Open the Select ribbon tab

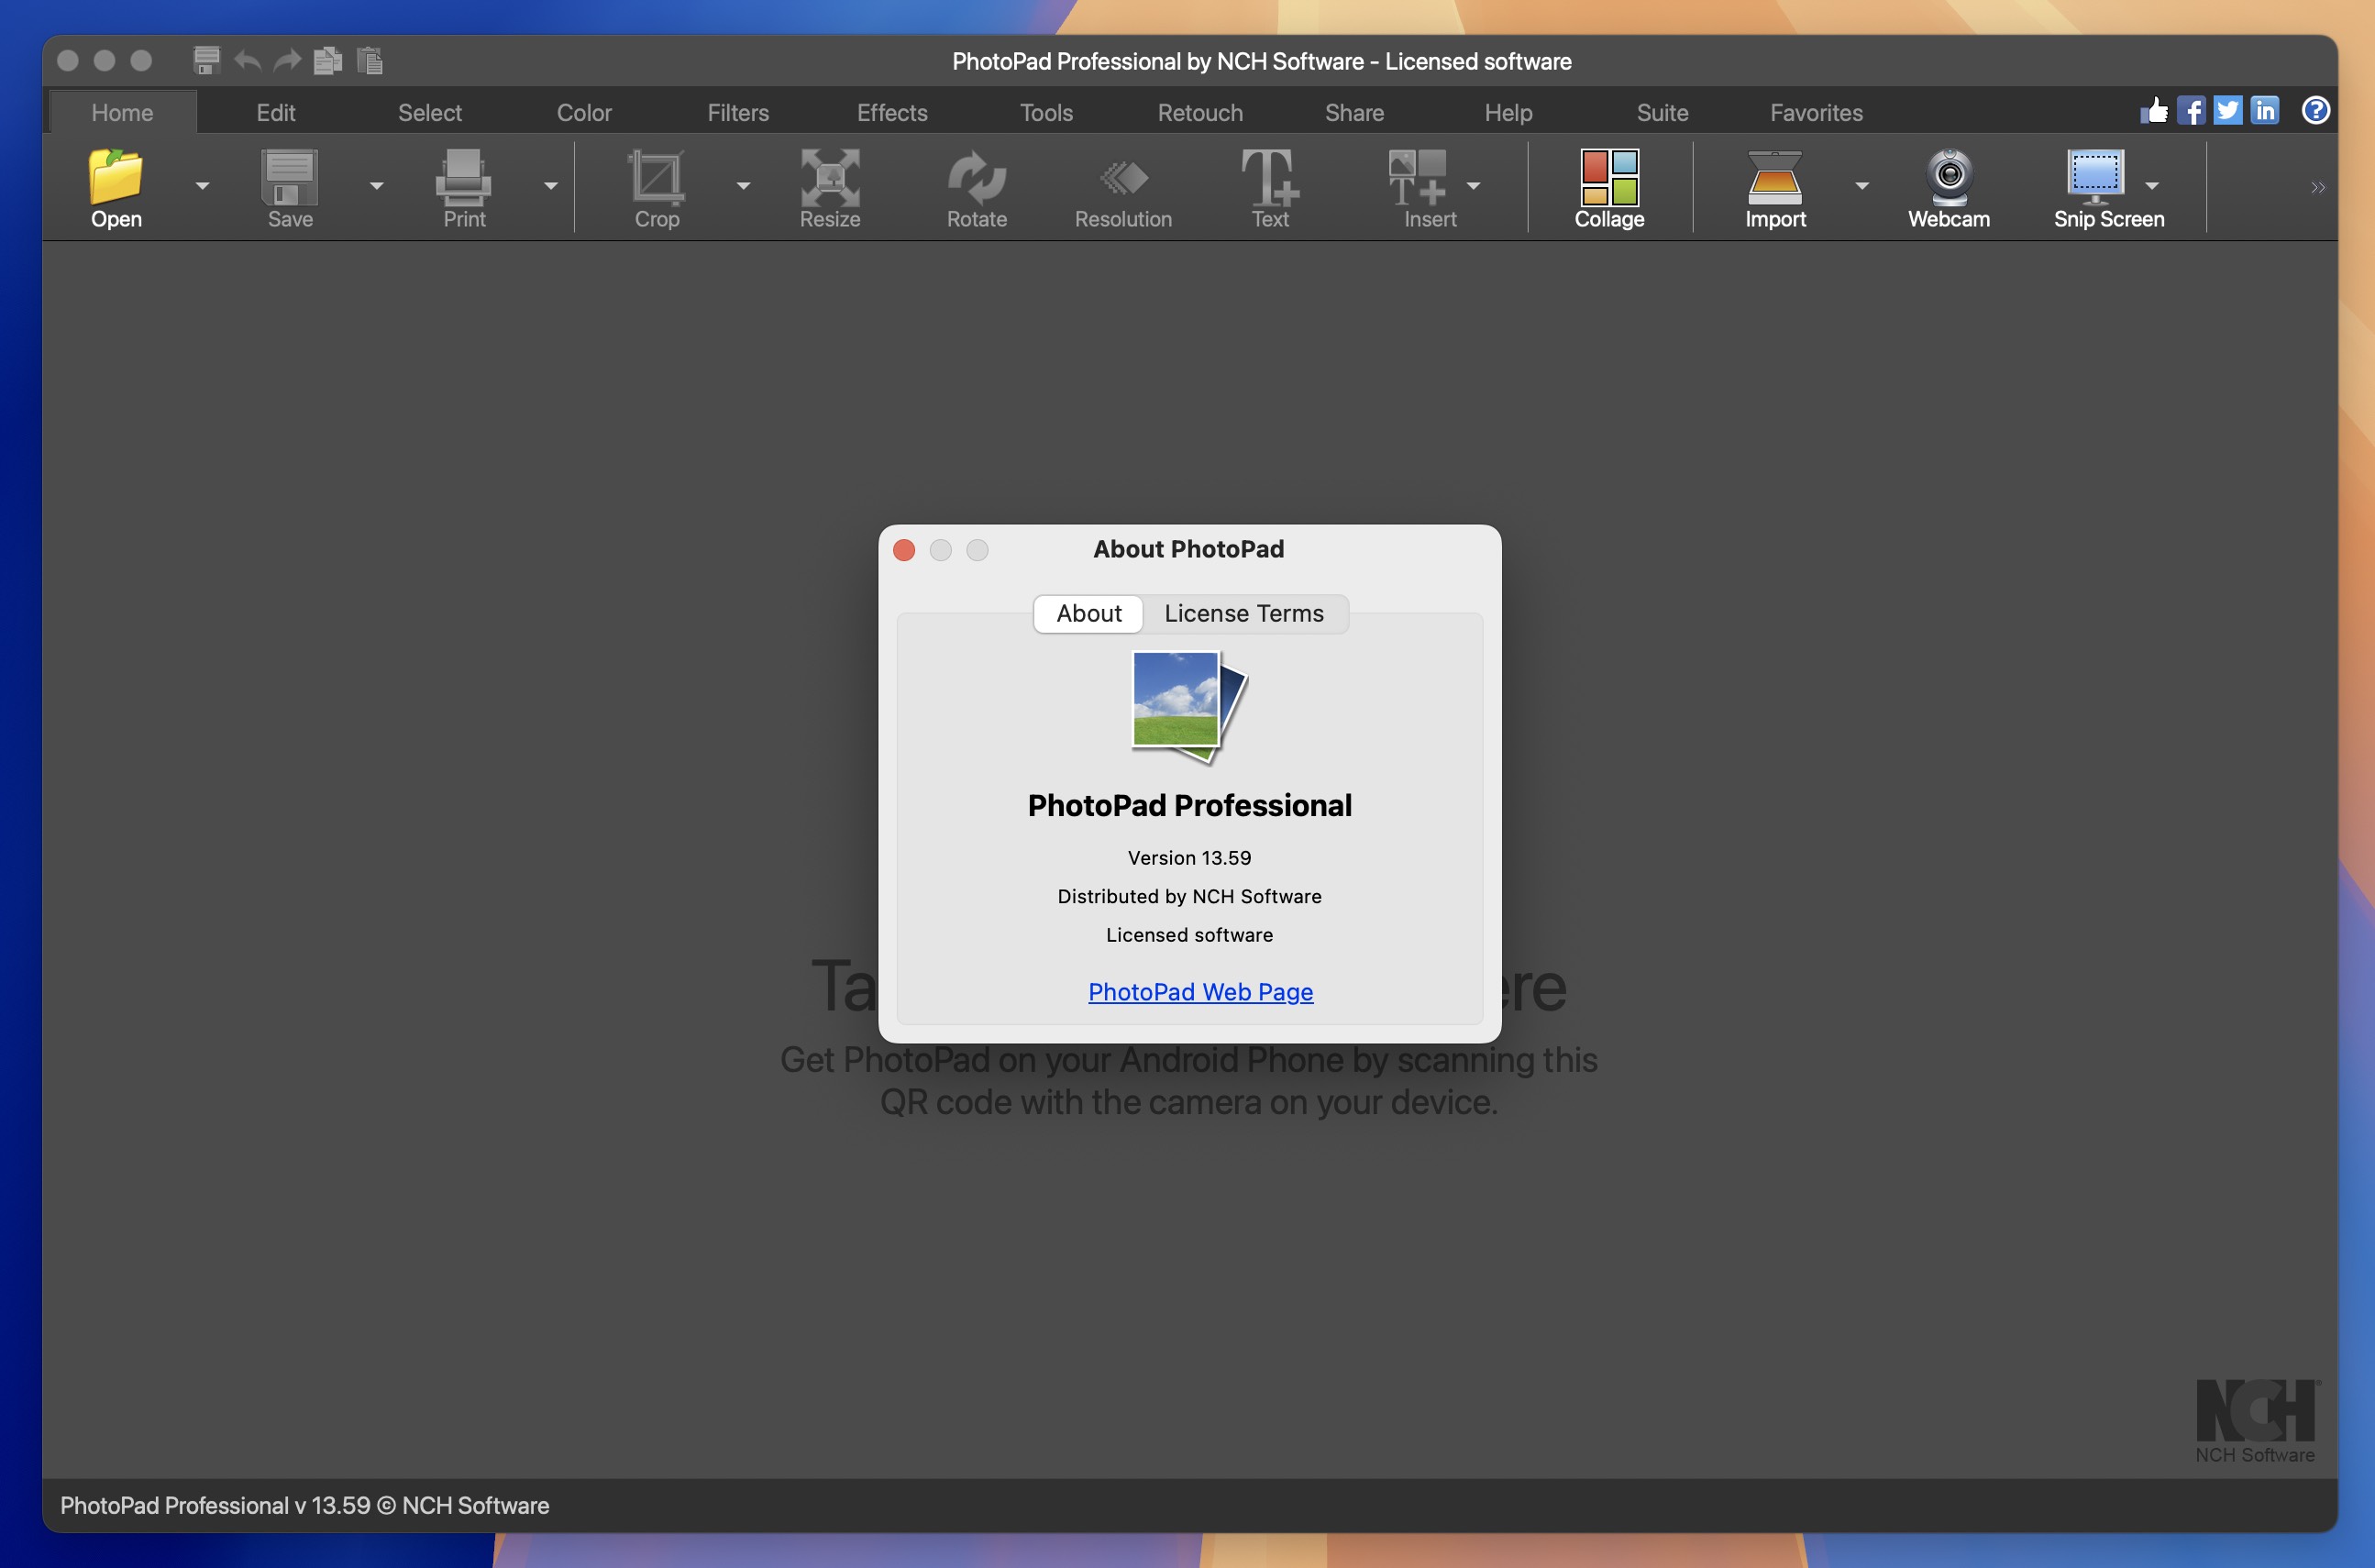pos(430,112)
